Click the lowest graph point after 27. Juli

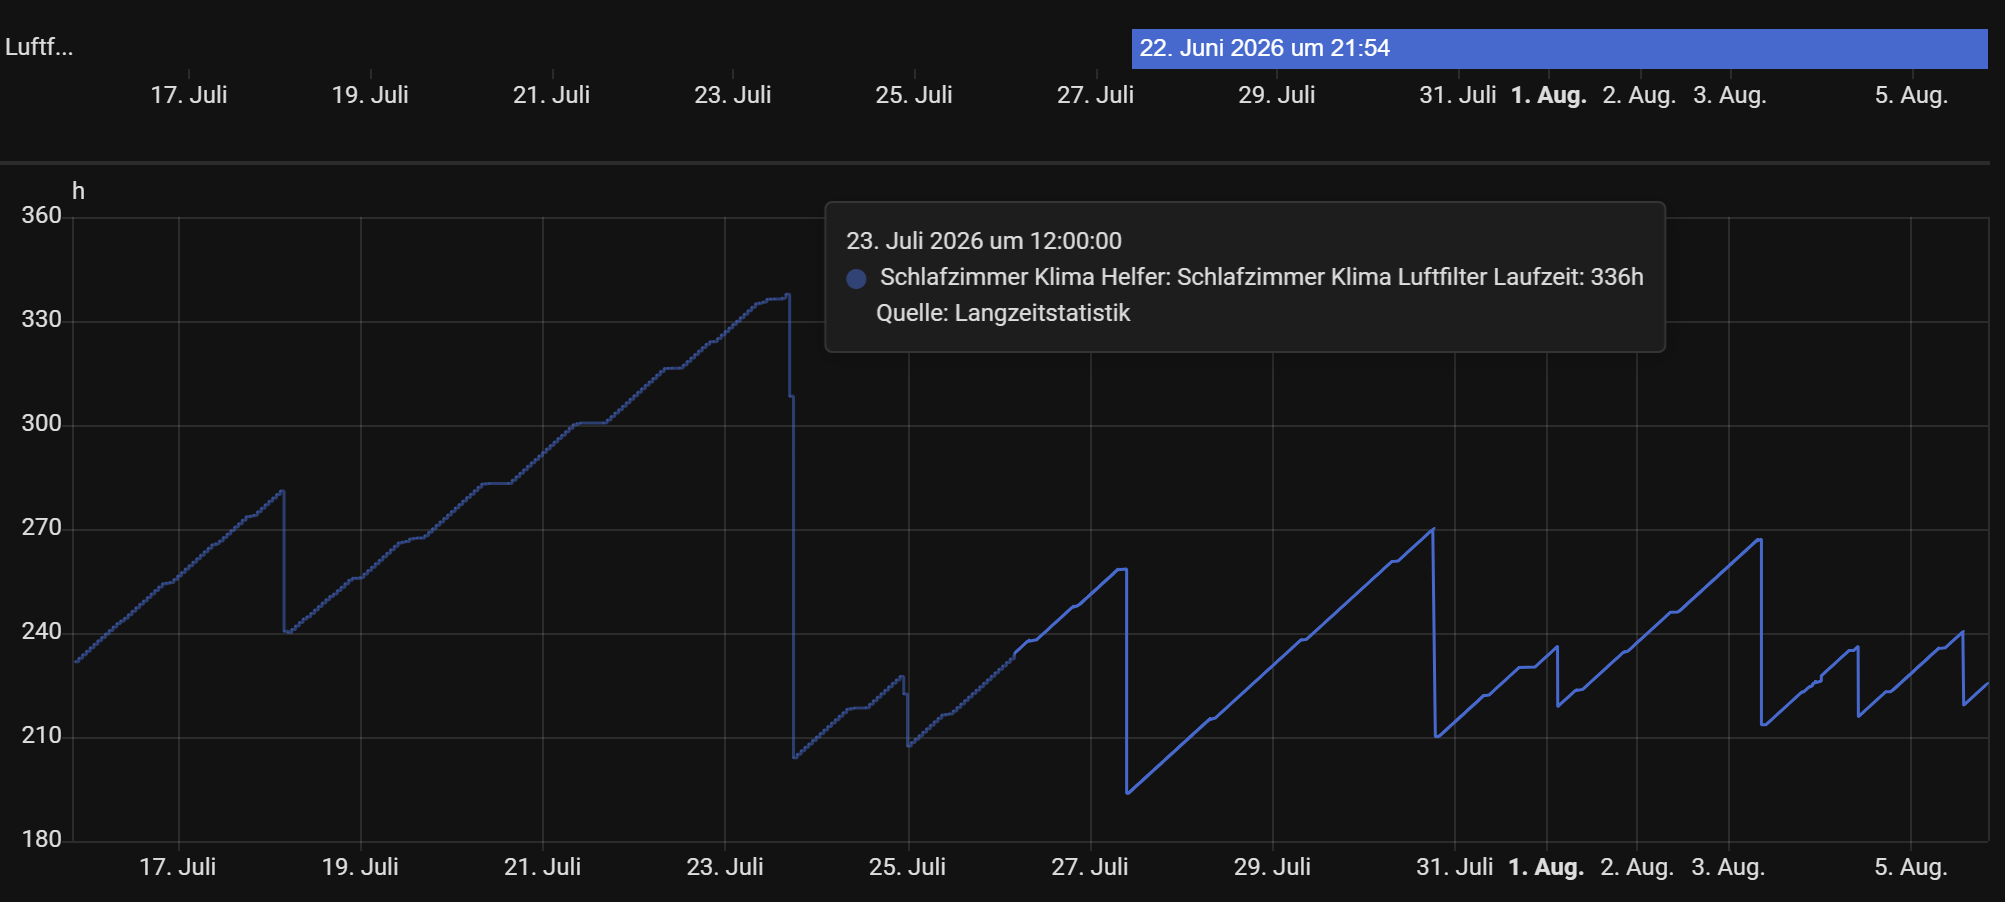click(x=1127, y=793)
